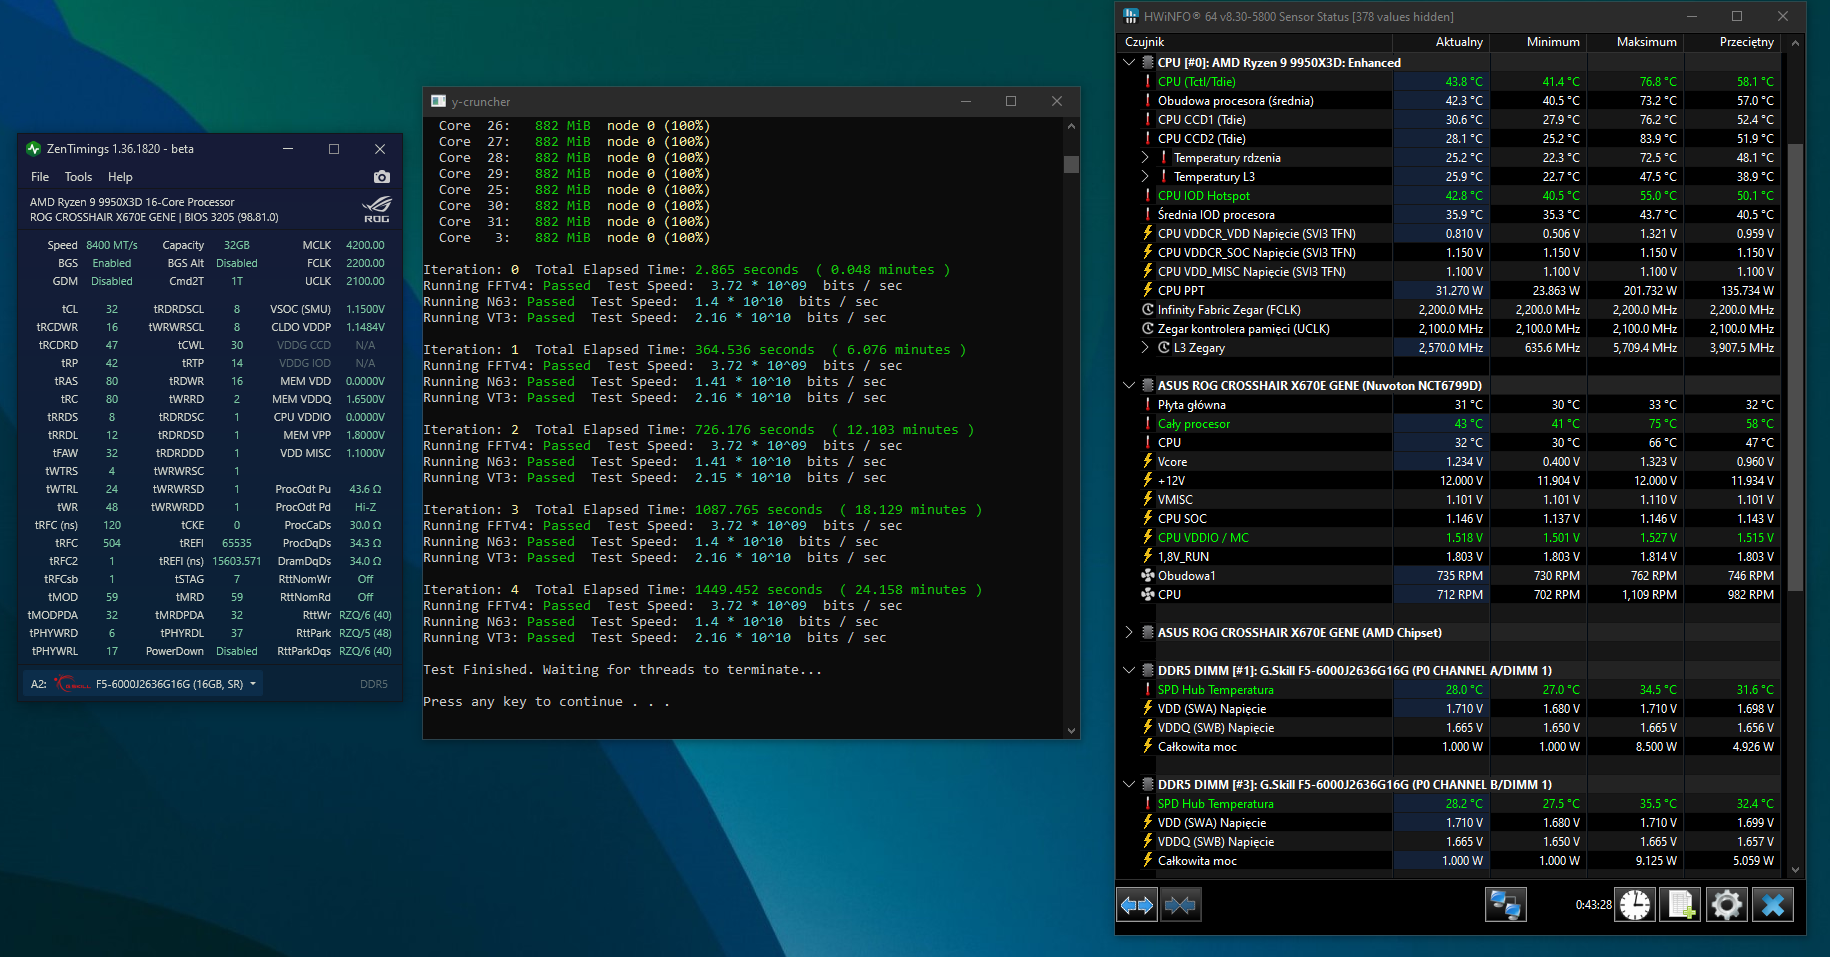Open HWiNFO sensor settings gear
The width and height of the screenshot is (1830, 957).
click(1727, 905)
